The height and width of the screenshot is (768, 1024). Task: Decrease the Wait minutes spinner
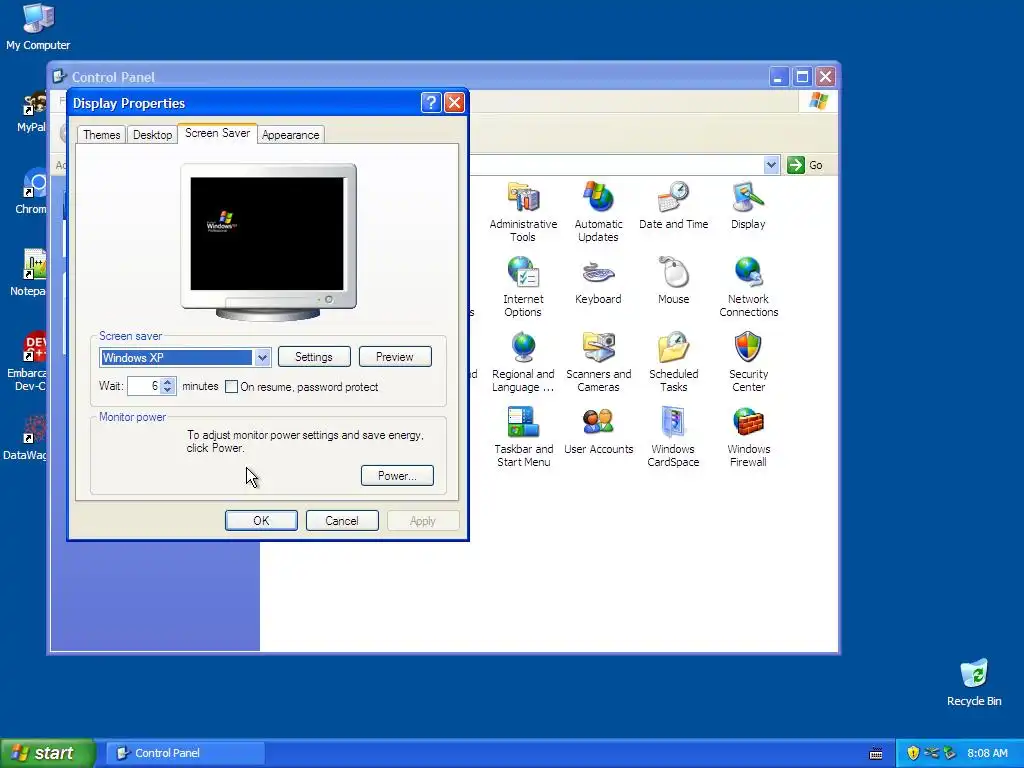pos(168,391)
